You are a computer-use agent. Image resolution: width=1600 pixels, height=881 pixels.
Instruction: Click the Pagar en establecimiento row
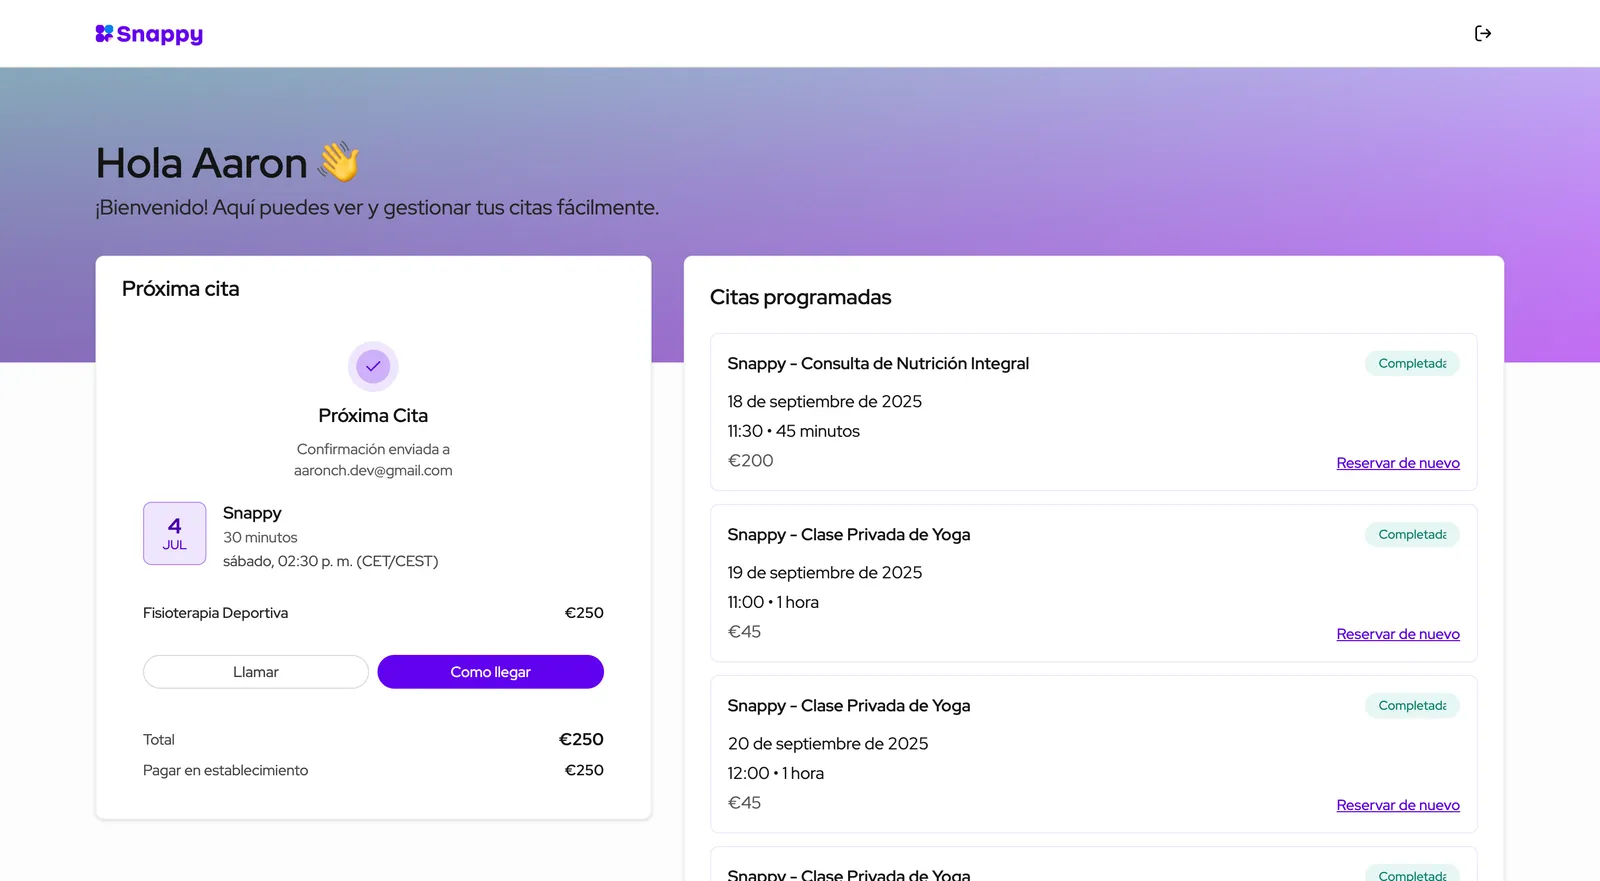373,770
